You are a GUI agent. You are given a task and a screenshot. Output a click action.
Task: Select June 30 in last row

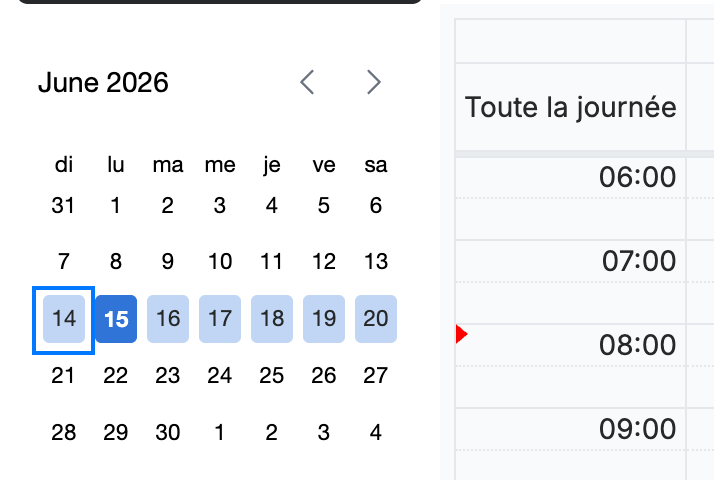(x=168, y=432)
